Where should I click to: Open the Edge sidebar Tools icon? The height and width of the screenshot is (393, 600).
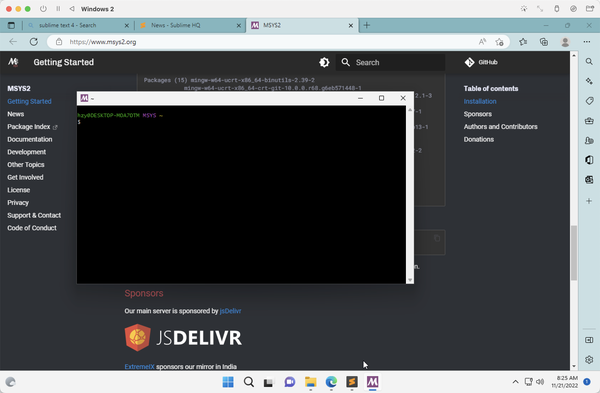(589, 121)
